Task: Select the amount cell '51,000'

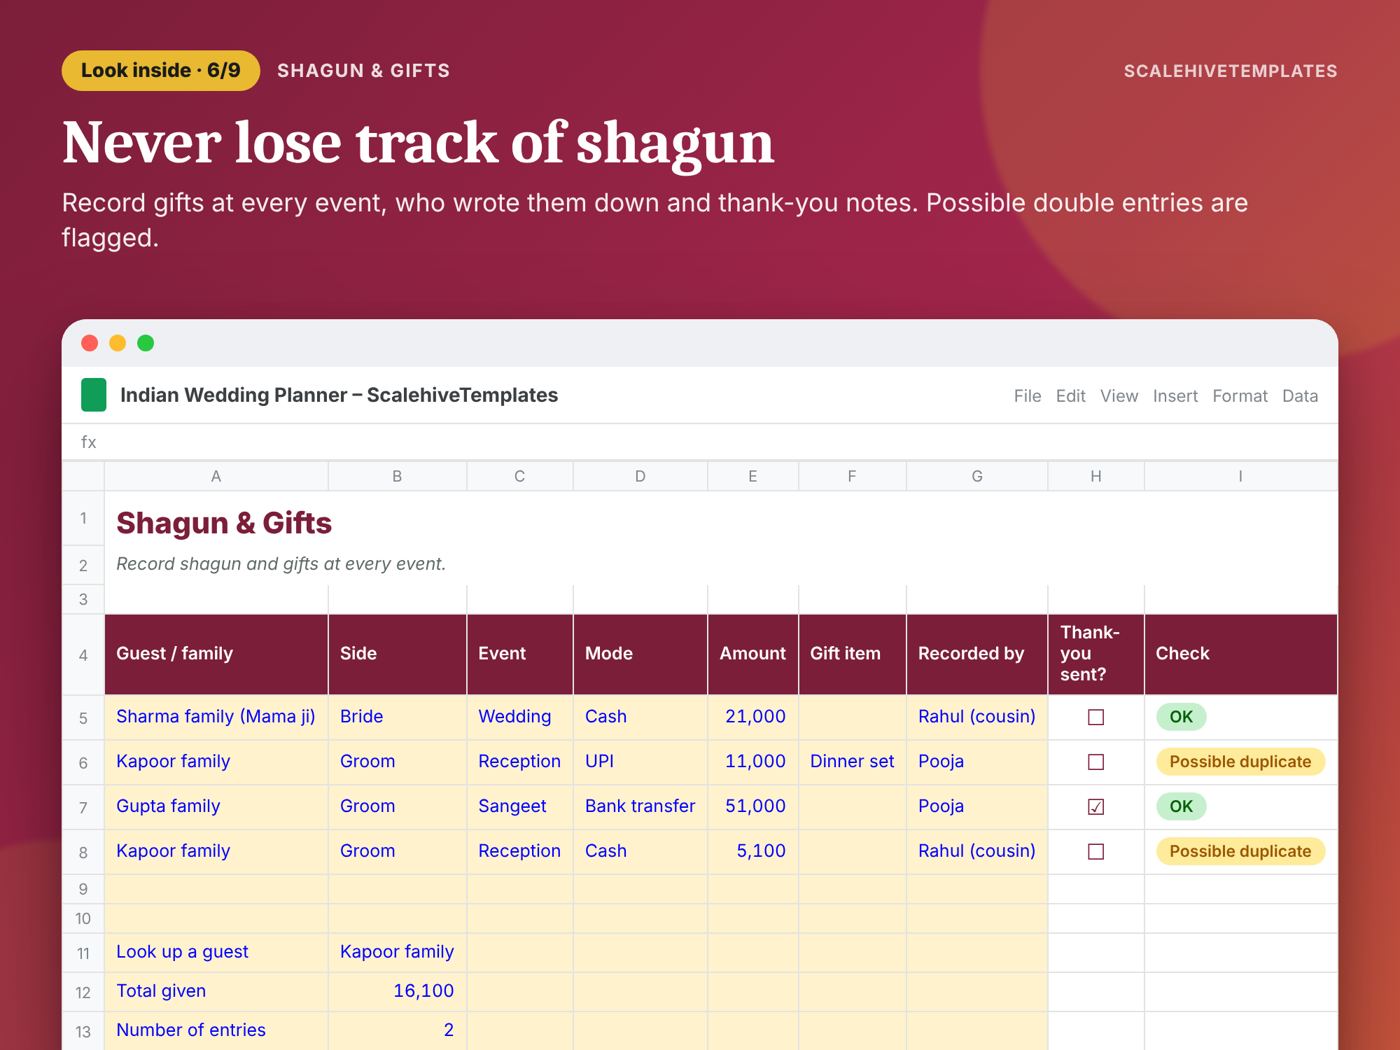Action: point(753,807)
